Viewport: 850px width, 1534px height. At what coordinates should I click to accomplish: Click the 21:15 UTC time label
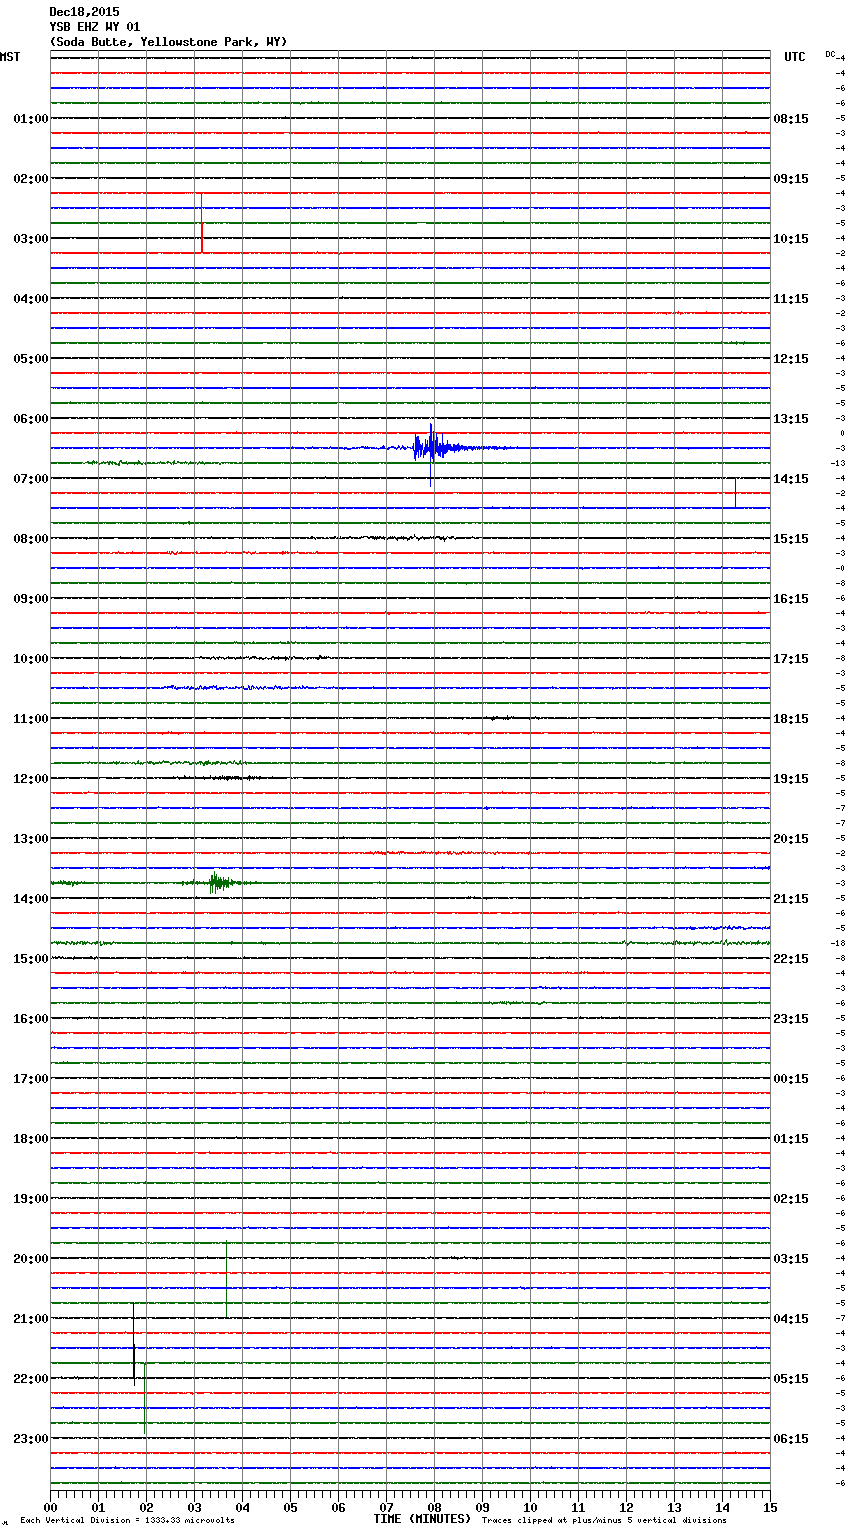point(791,899)
